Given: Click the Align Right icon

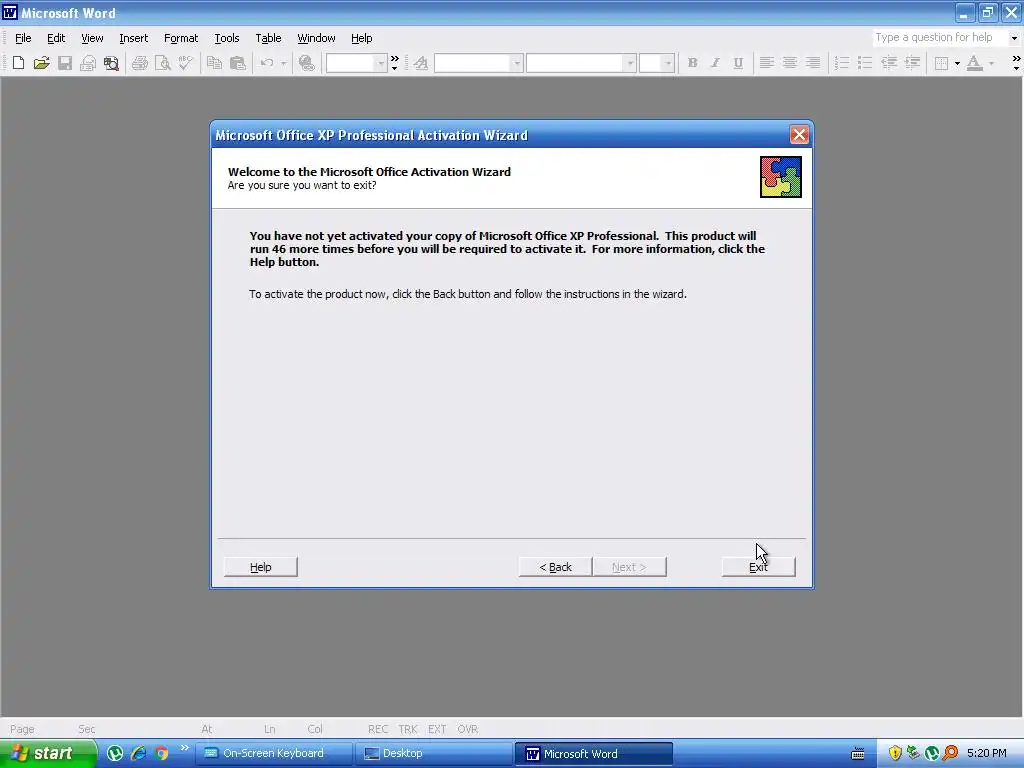Looking at the screenshot, I should (813, 63).
